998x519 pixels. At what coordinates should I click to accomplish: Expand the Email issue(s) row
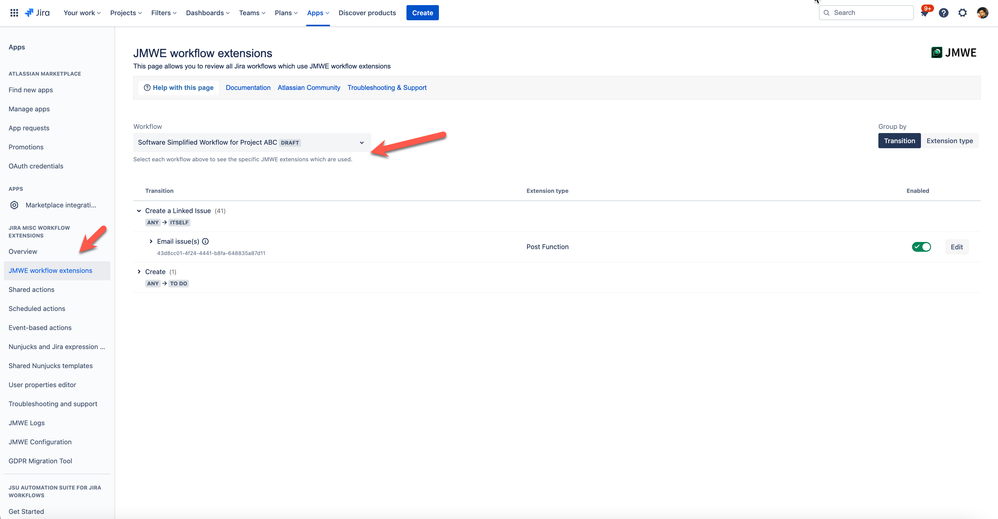[151, 241]
